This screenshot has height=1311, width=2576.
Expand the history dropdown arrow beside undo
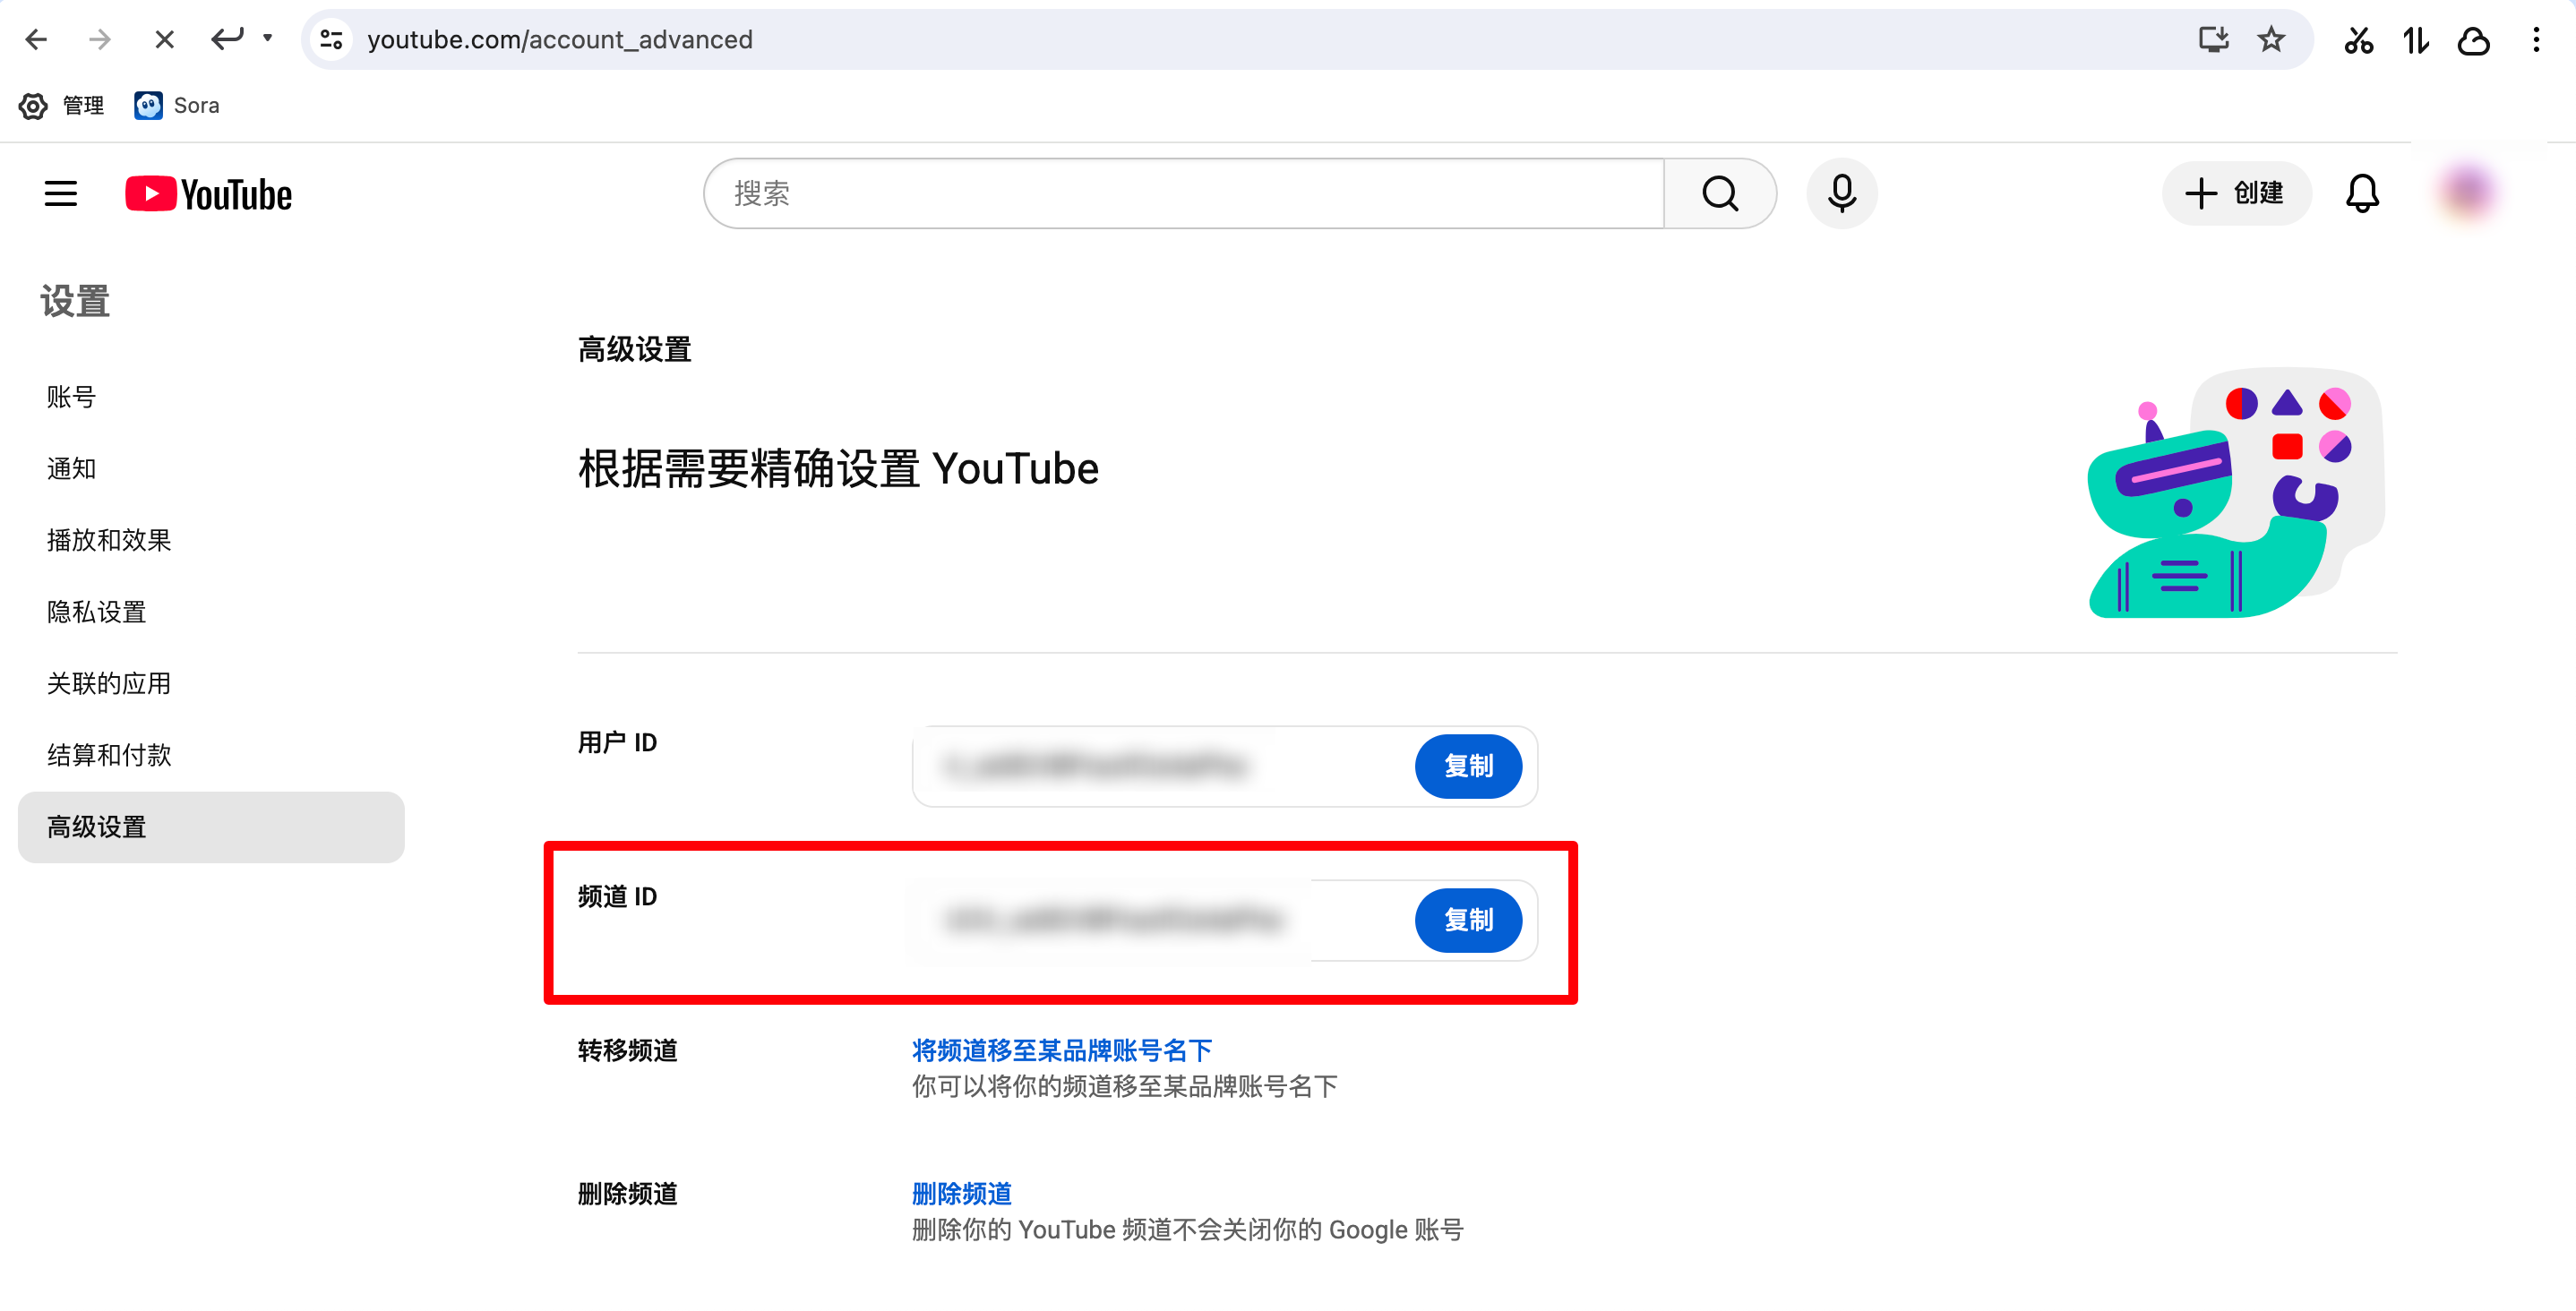[267, 38]
